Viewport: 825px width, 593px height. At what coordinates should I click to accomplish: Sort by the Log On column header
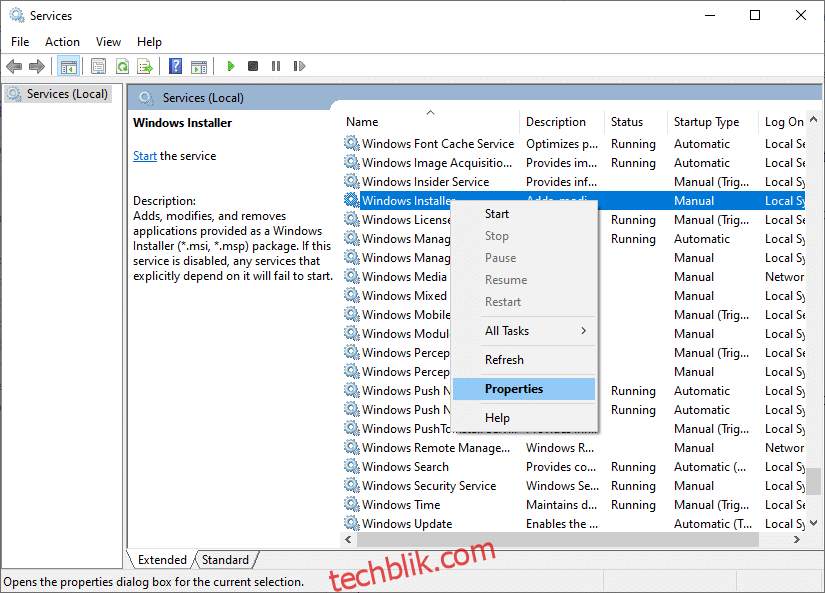pyautogui.click(x=784, y=122)
